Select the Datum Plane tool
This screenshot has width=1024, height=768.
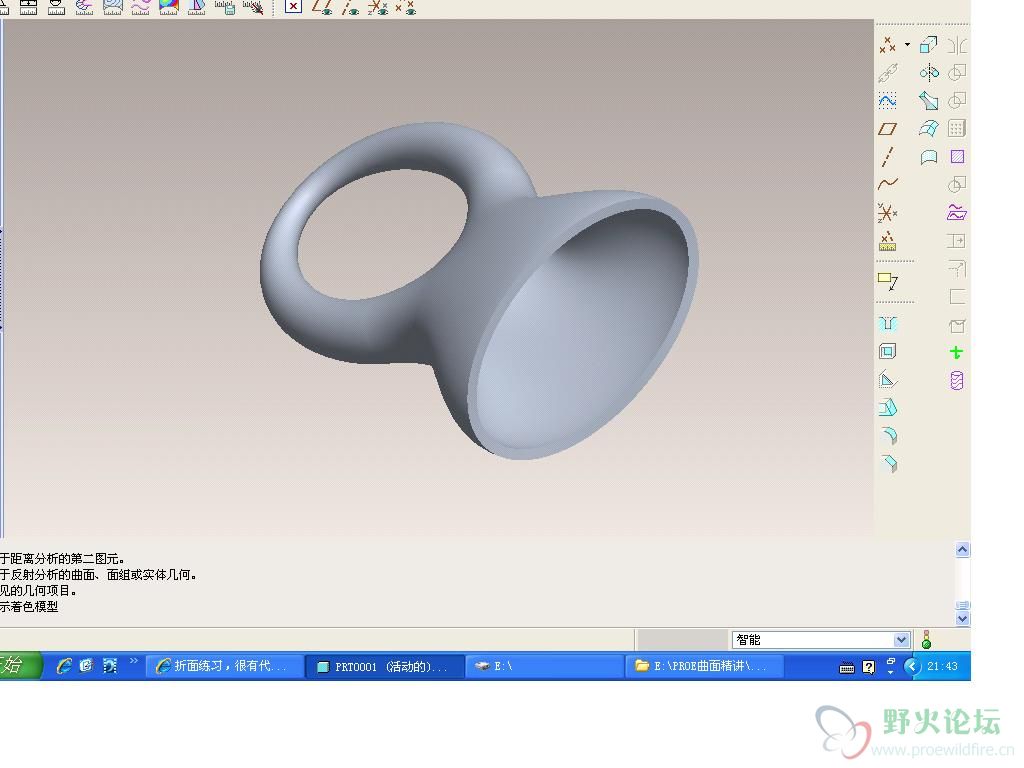click(x=887, y=129)
